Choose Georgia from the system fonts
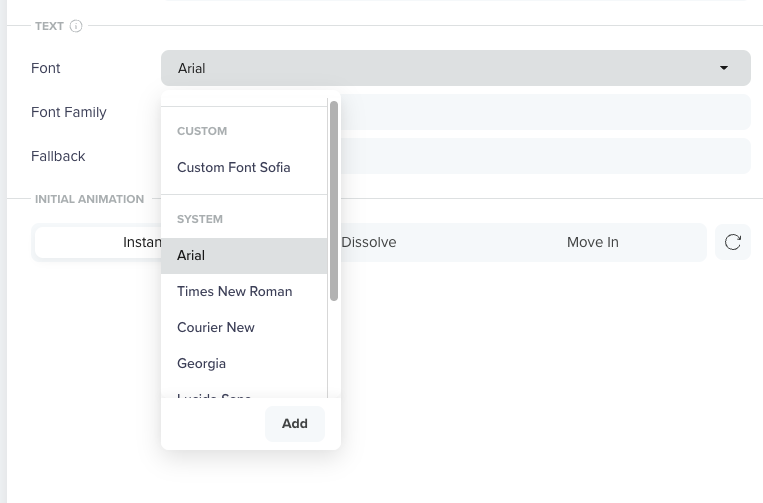This screenshot has width=763, height=503. pos(202,363)
